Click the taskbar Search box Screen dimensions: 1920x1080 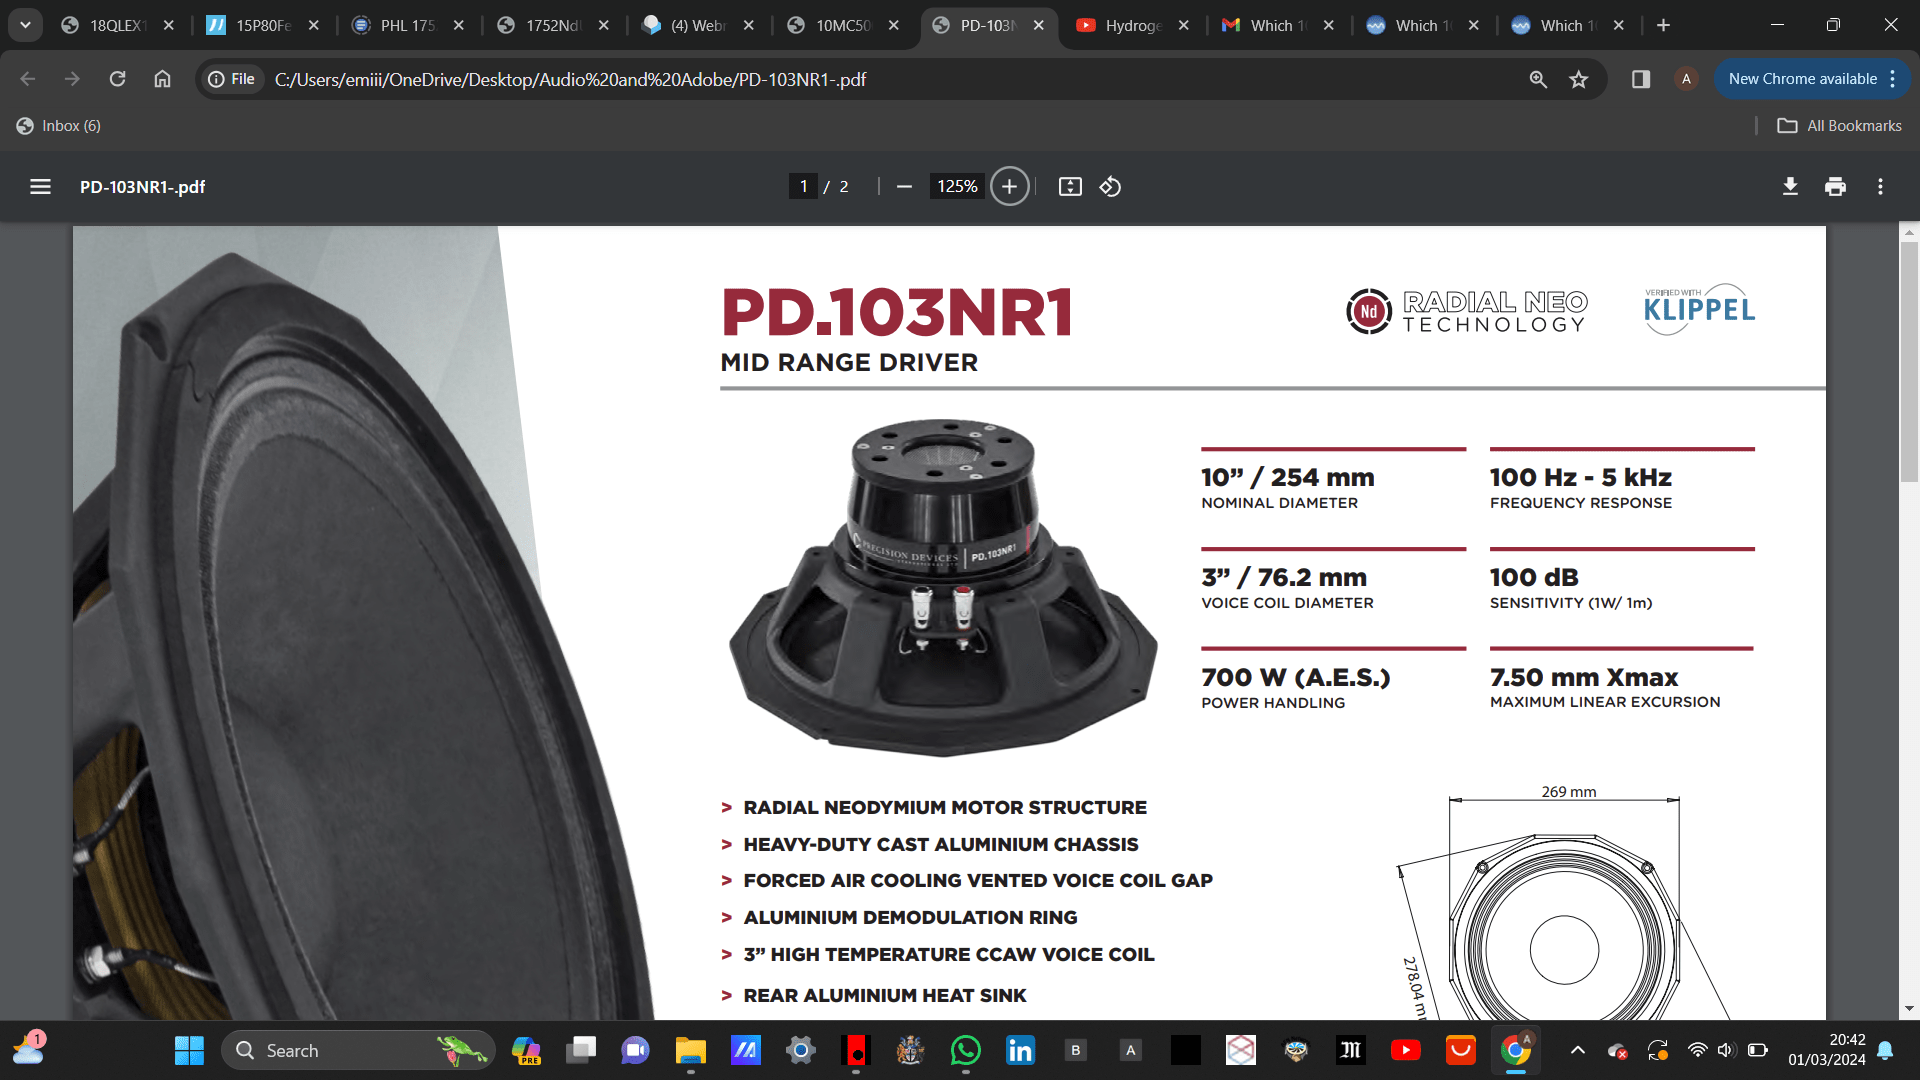[x=358, y=1050]
